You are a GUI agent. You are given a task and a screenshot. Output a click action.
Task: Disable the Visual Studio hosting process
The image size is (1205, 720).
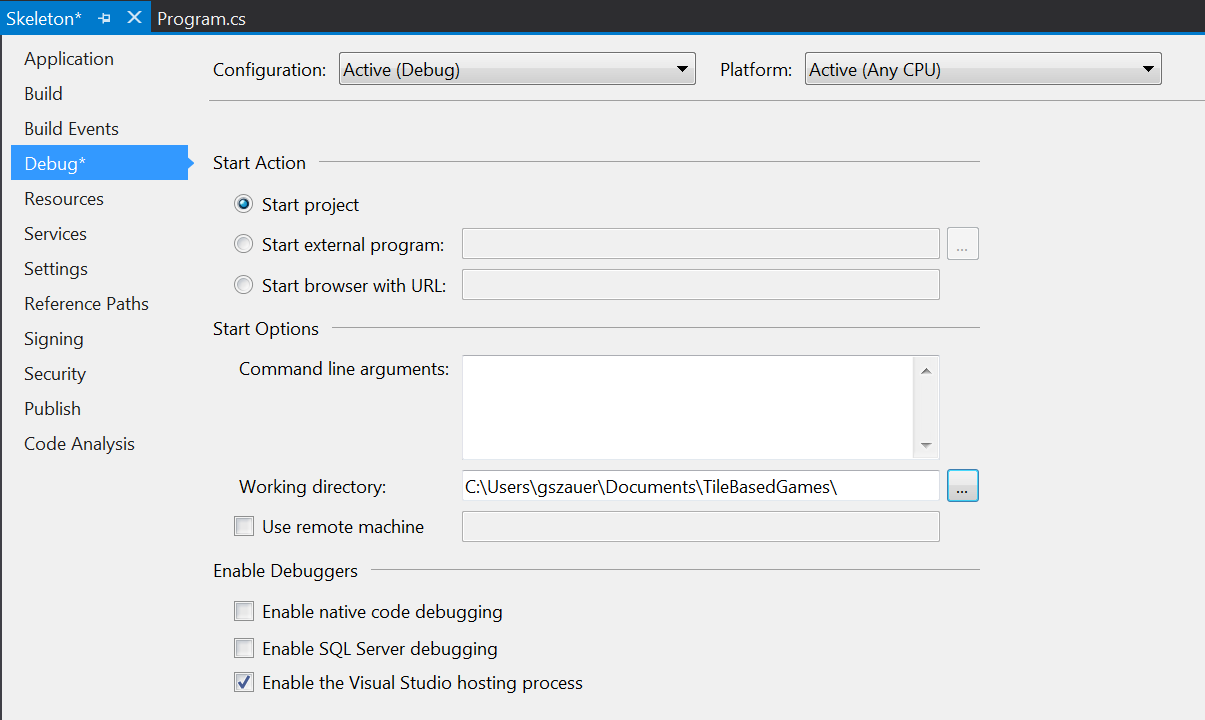pyautogui.click(x=244, y=684)
